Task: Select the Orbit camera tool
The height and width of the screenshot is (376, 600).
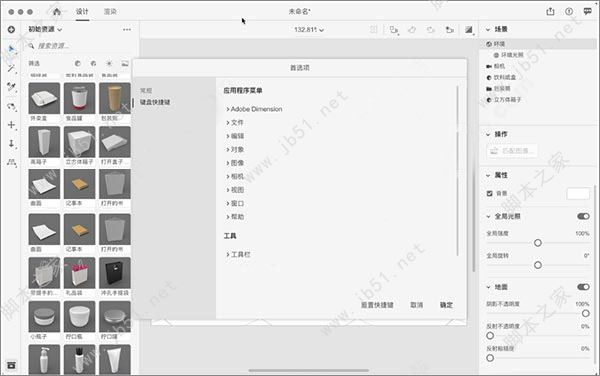Action: (11, 106)
